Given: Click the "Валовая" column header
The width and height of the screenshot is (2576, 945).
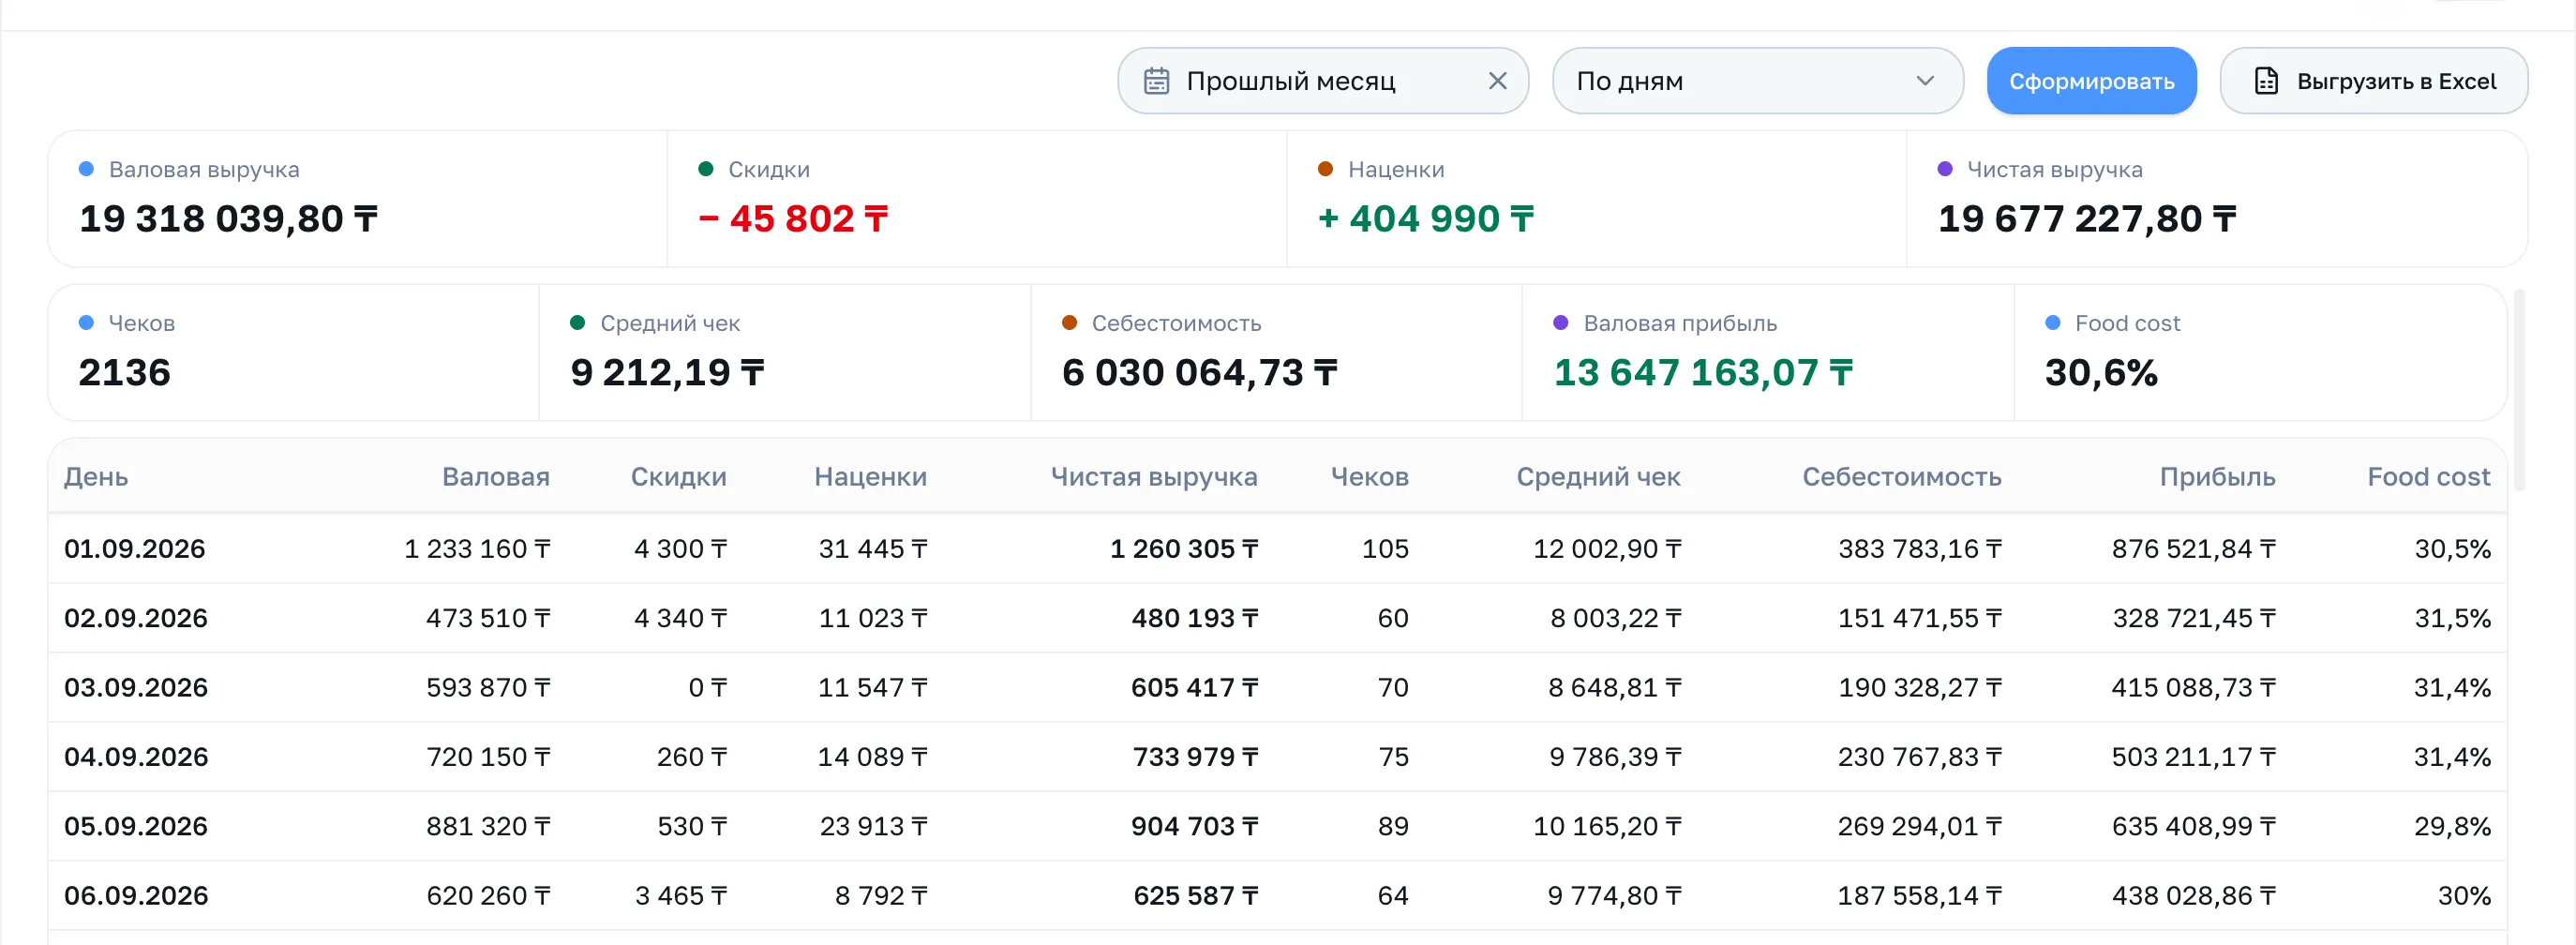Looking at the screenshot, I should coord(496,477).
